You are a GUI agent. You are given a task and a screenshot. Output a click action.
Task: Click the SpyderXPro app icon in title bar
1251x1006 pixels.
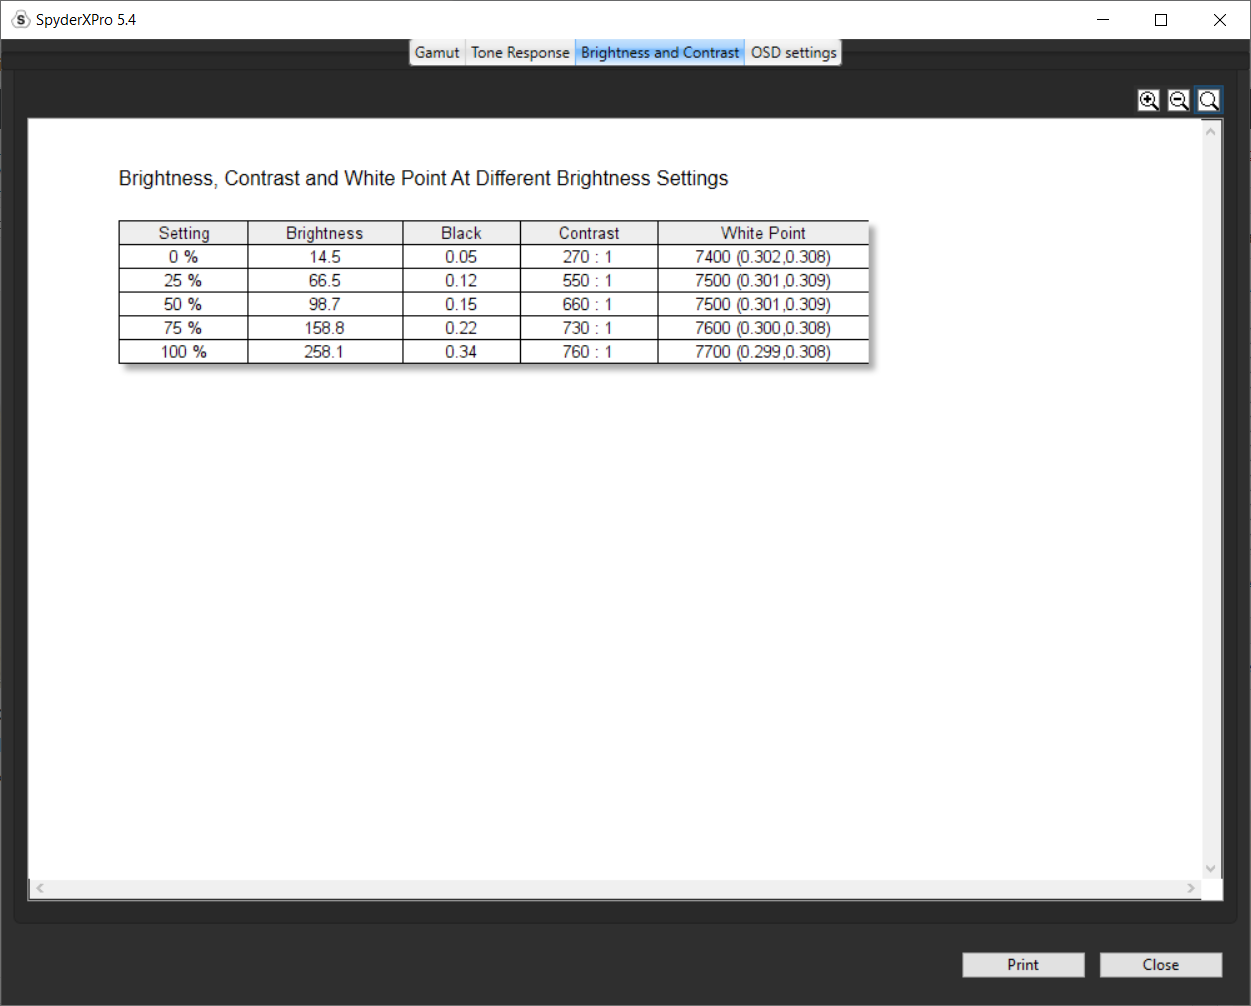tap(21, 19)
